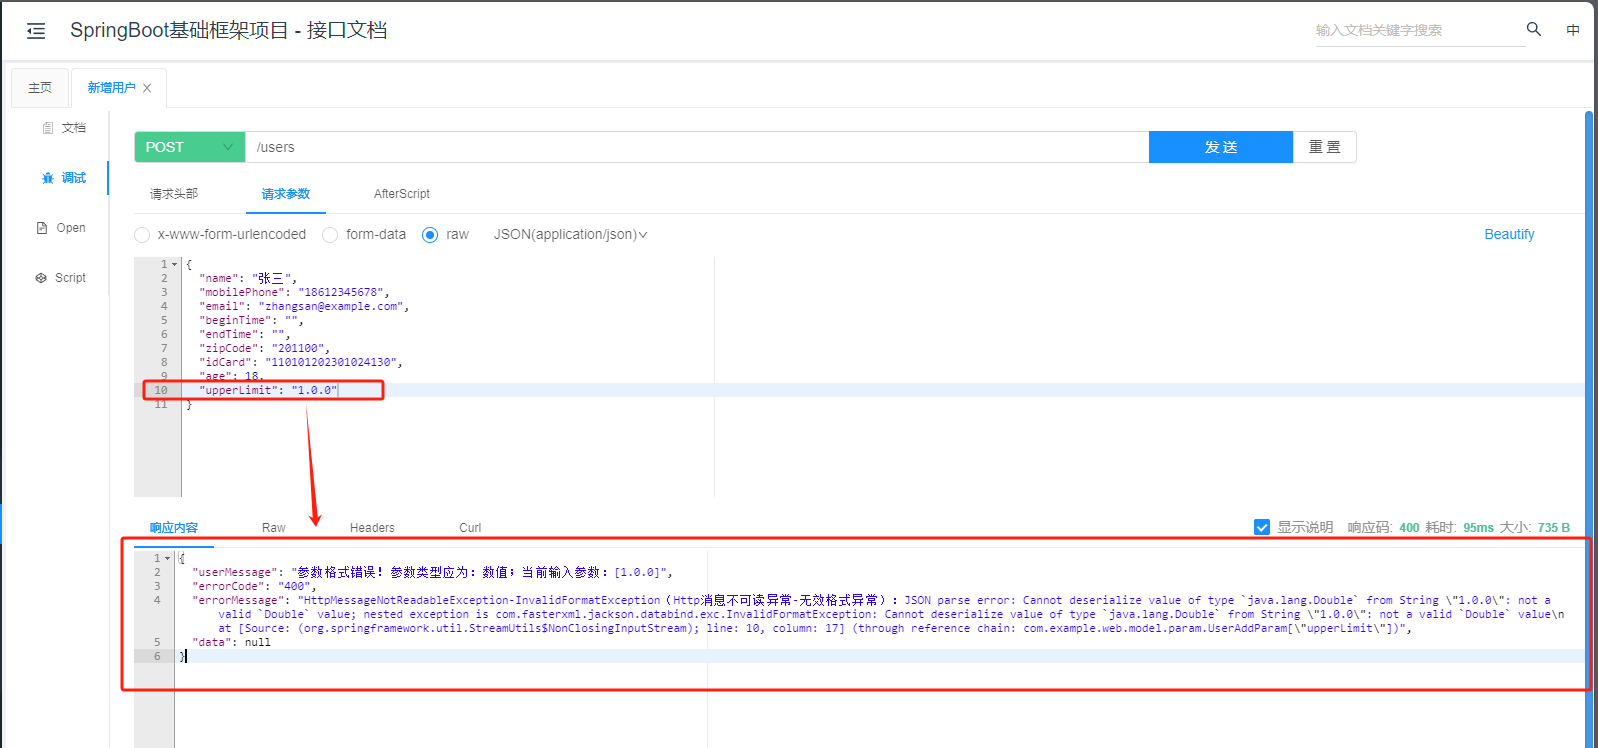
Task: Open the 请求参数 tab
Action: (286, 194)
